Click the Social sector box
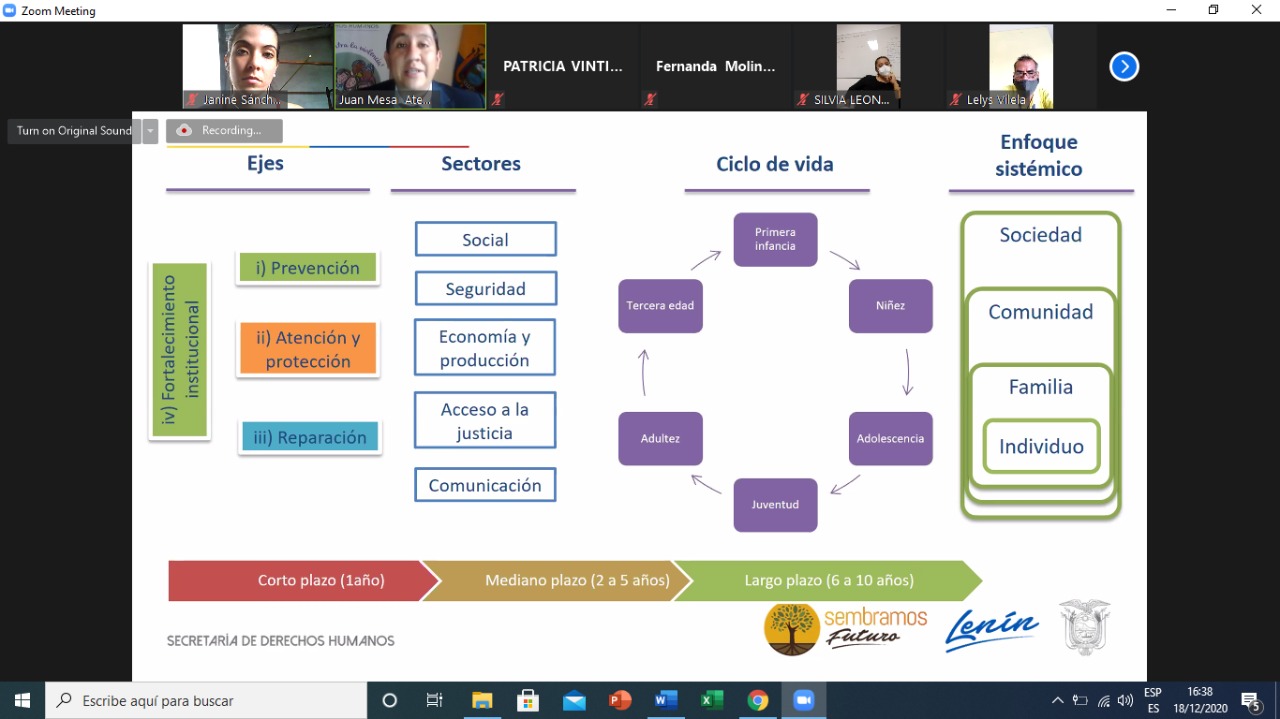The width and height of the screenshot is (1280, 719). tap(485, 239)
